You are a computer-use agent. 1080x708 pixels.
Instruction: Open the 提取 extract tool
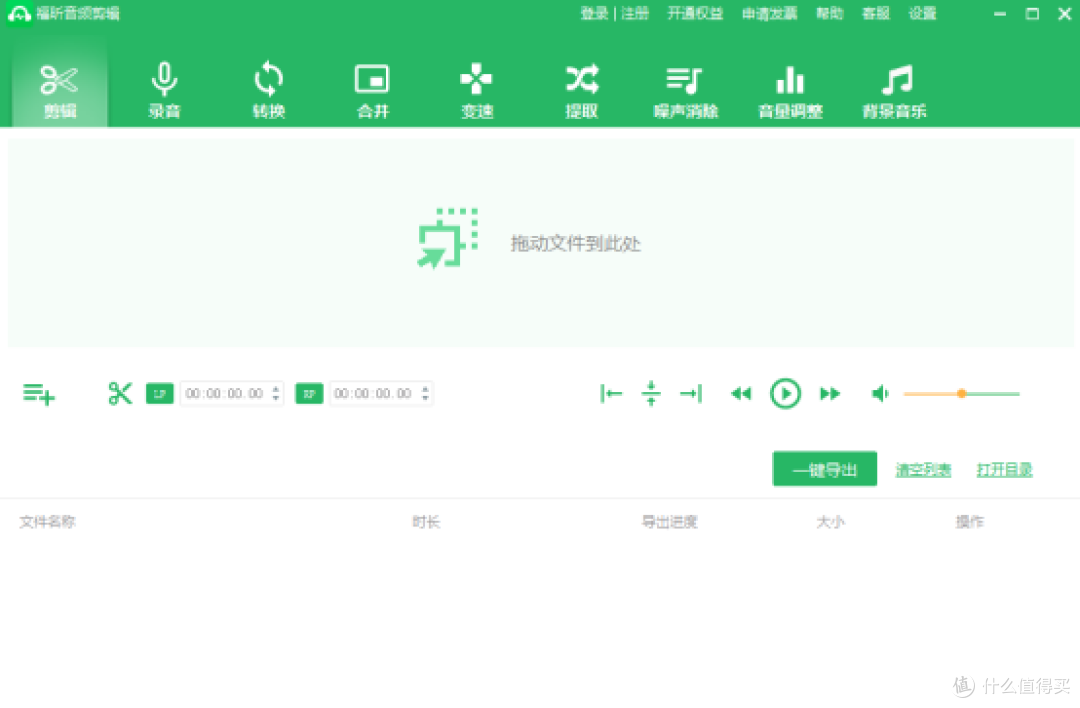point(581,90)
